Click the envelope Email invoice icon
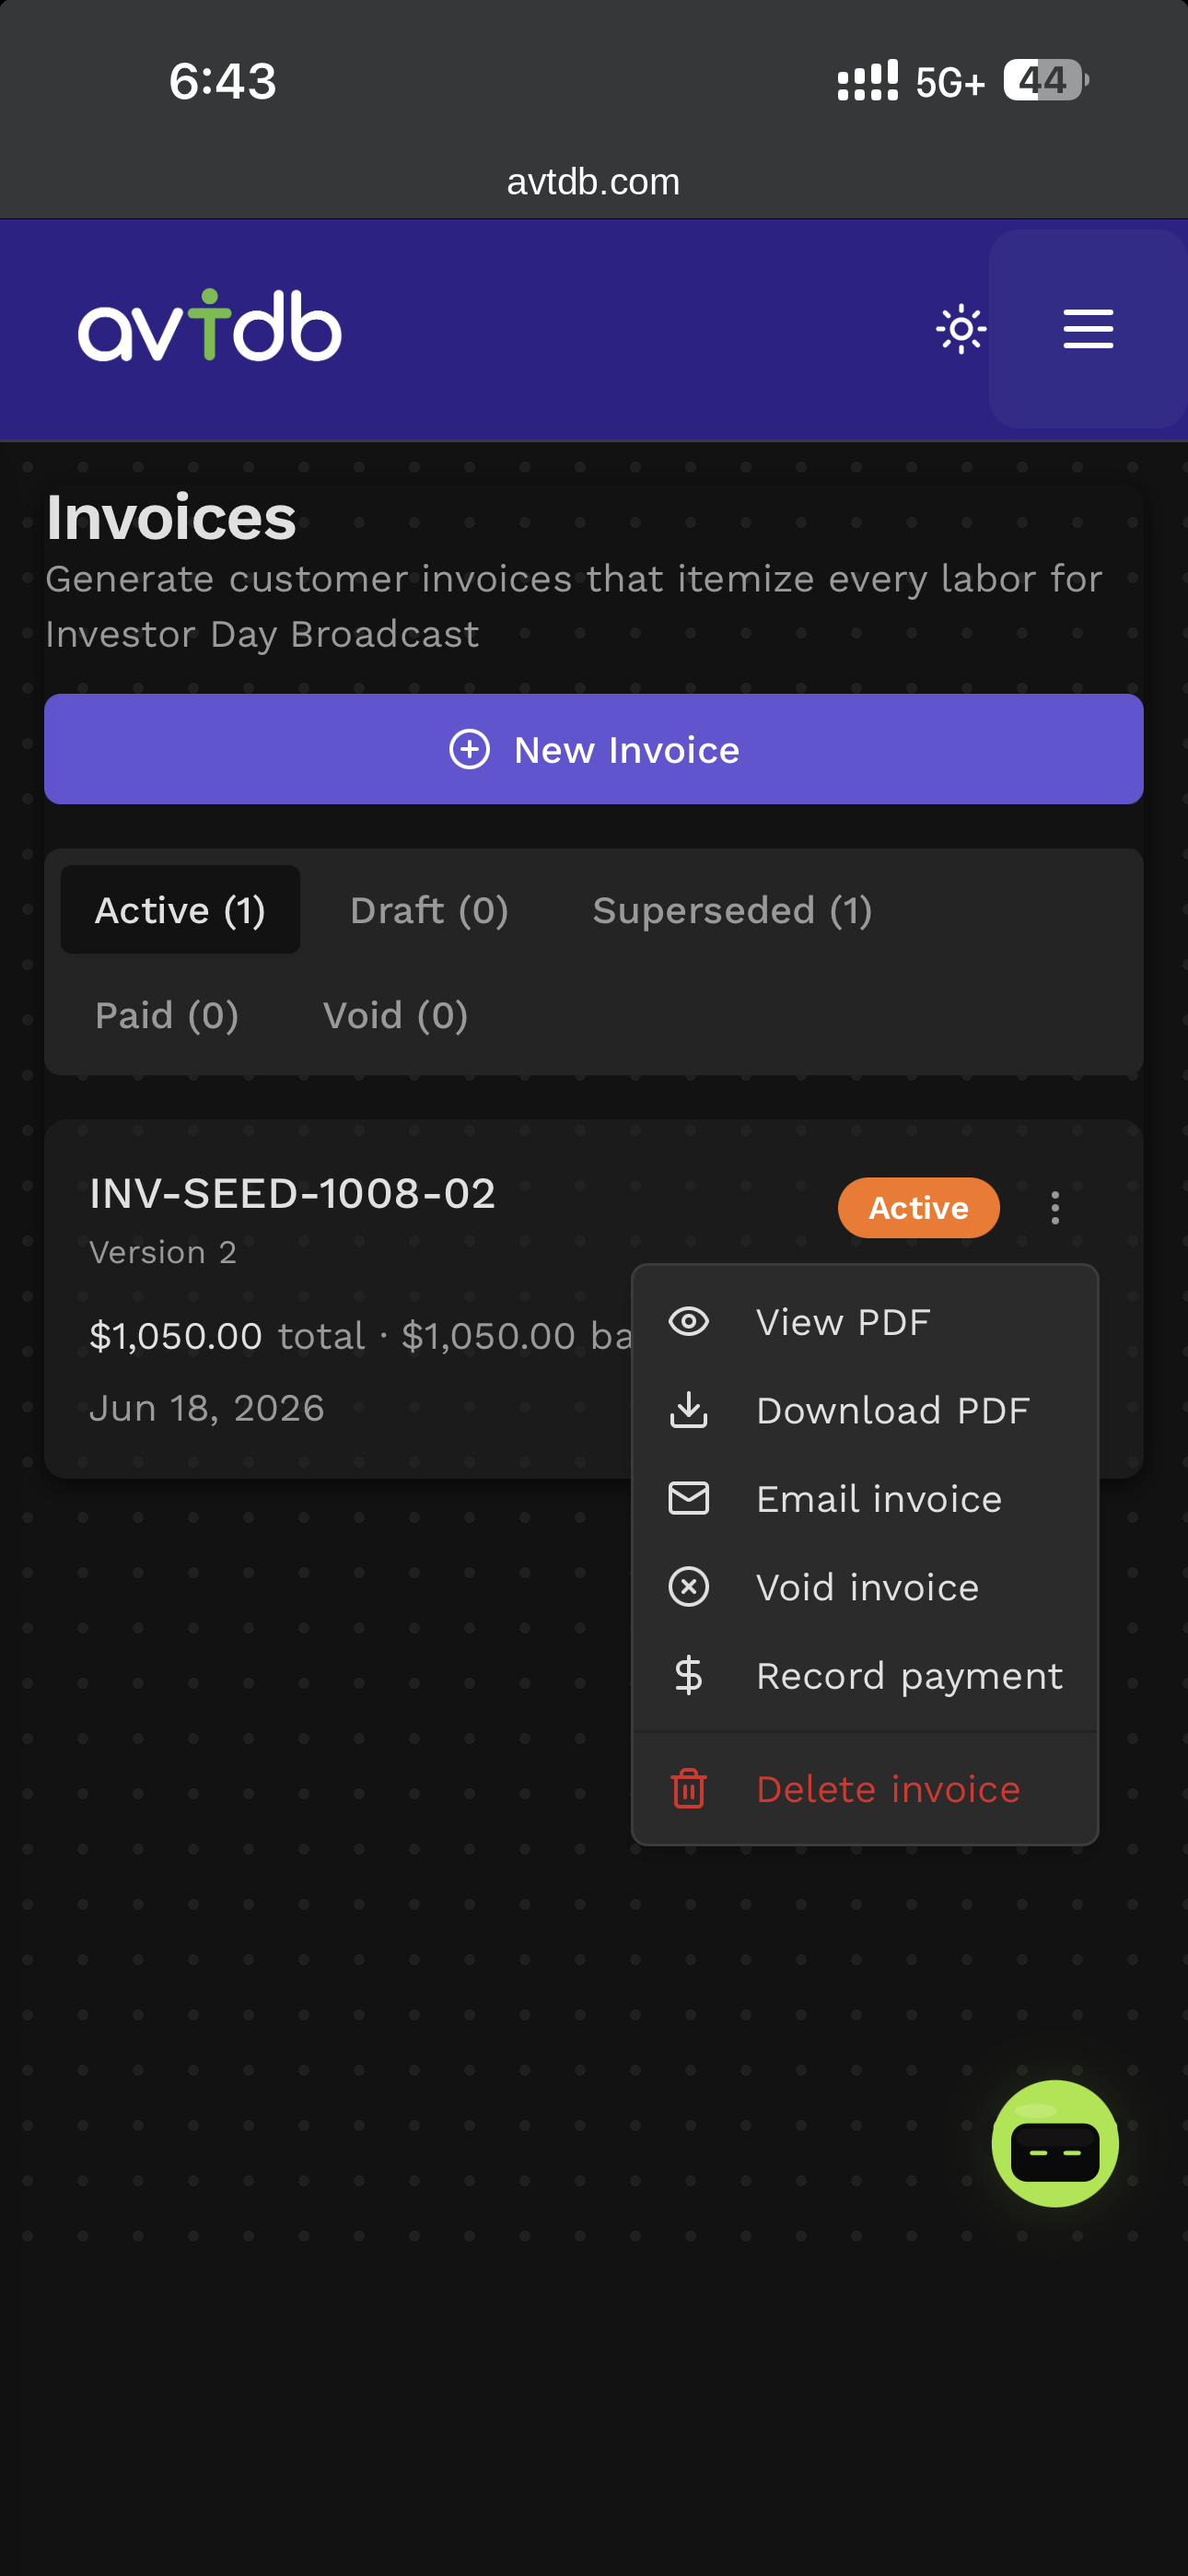 pos(689,1498)
